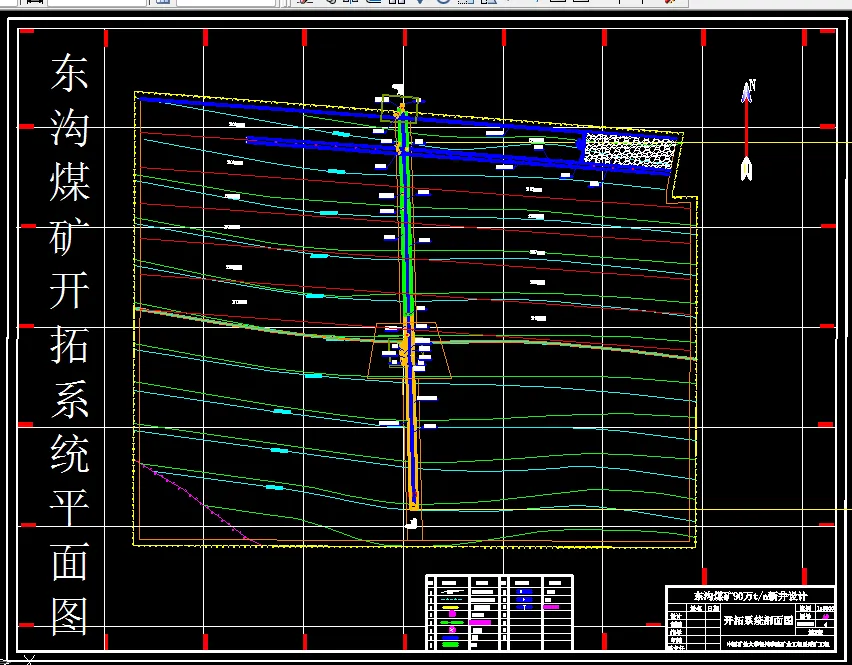Select the pebble-hatched area at upper right
The height and width of the screenshot is (665, 852).
pyautogui.click(x=629, y=149)
